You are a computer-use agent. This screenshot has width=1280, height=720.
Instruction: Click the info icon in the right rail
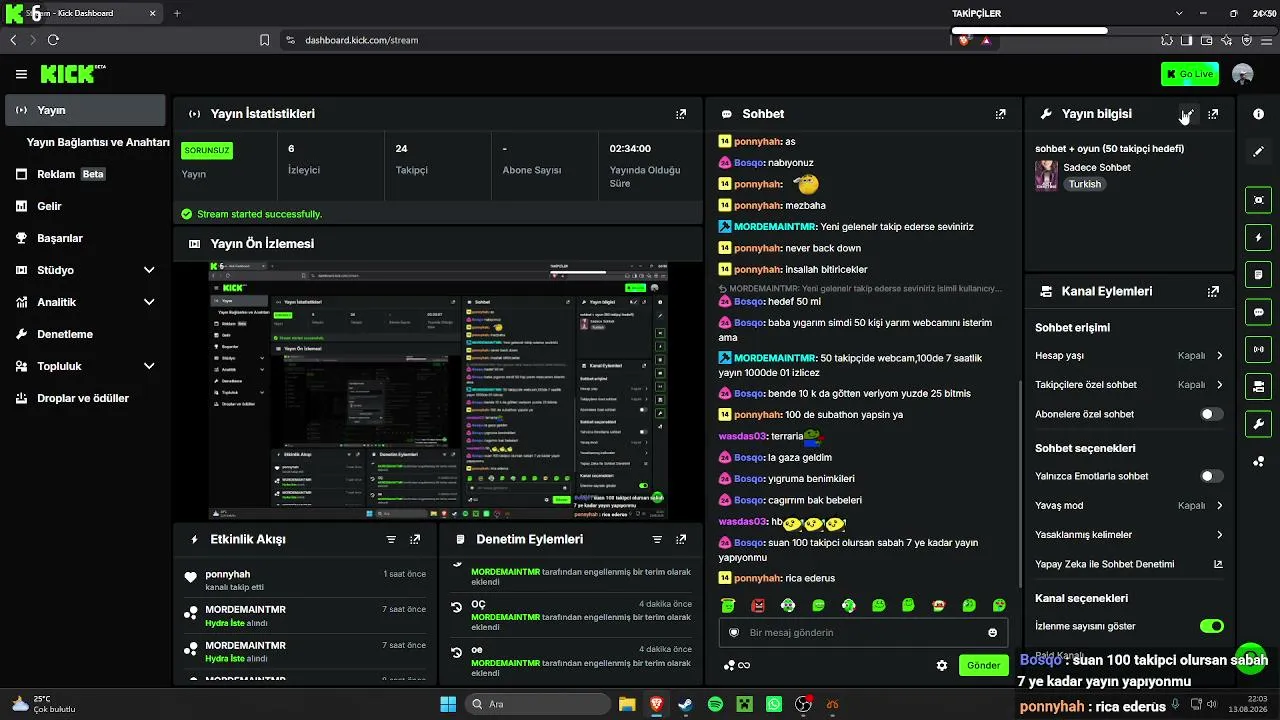click(x=1258, y=114)
